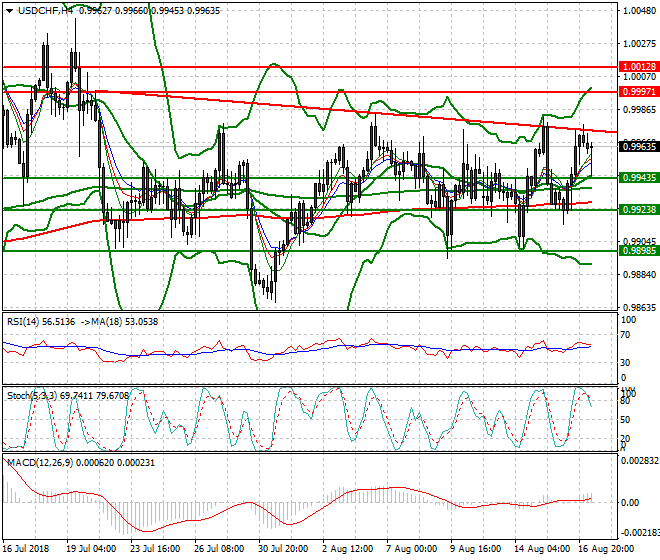The height and width of the screenshot is (560, 660).
Task: Click the 30 Jul 20:00 time label
Action: pyautogui.click(x=283, y=549)
